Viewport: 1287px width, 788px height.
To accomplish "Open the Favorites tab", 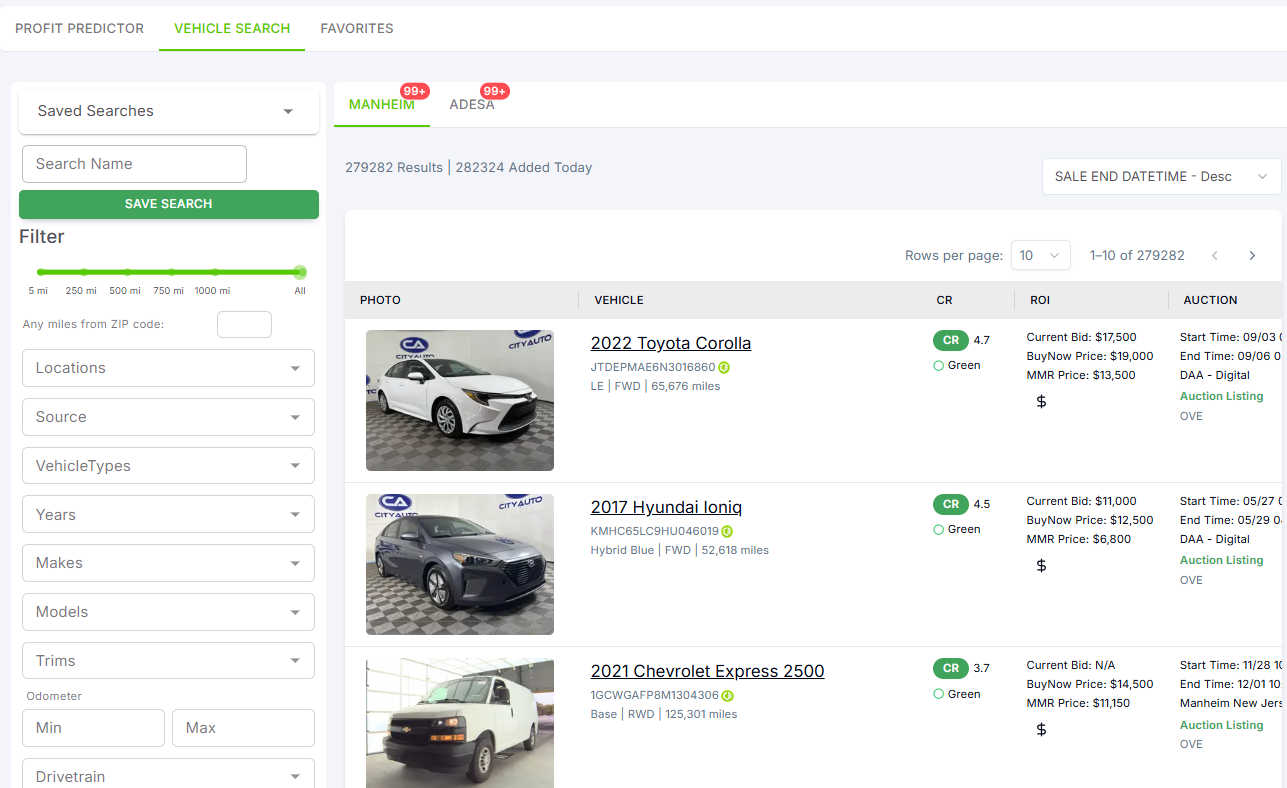I will 357,29.
